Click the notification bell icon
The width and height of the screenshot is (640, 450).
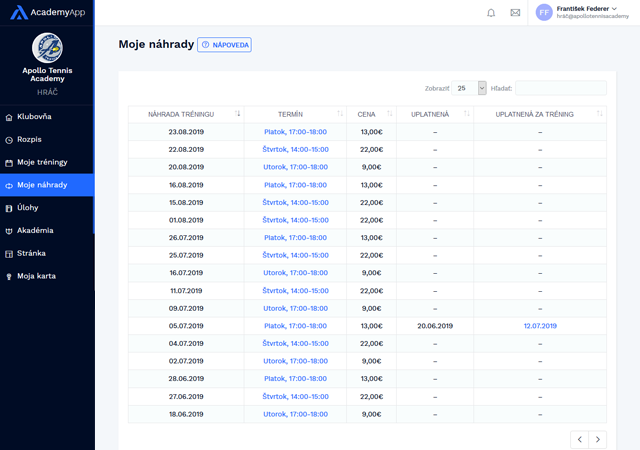tap(491, 13)
